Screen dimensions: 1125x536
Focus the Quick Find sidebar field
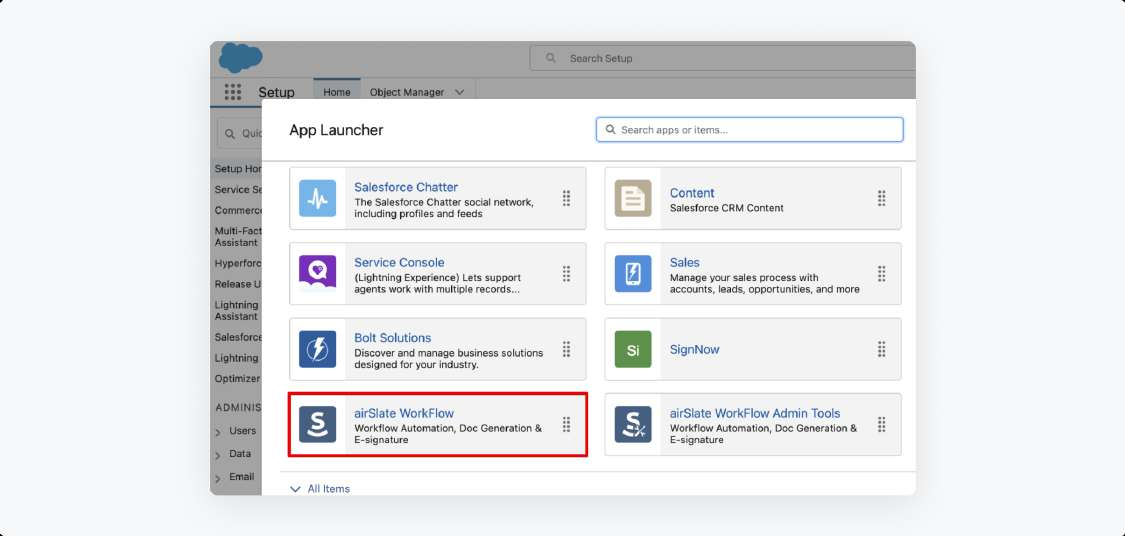pos(240,133)
